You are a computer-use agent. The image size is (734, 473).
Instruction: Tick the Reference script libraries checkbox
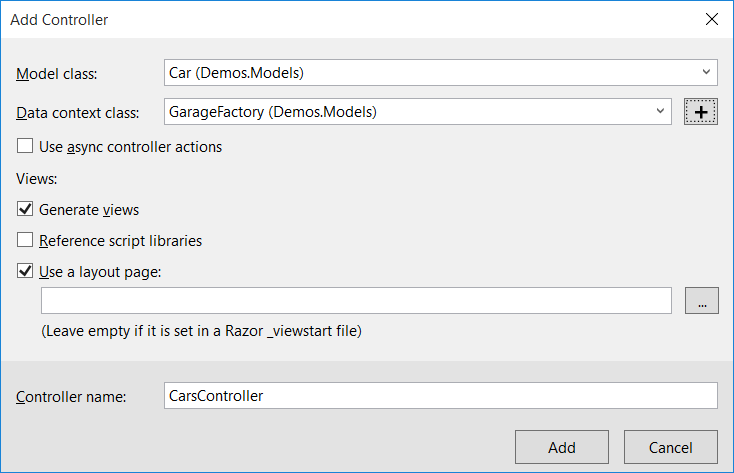click(25, 241)
